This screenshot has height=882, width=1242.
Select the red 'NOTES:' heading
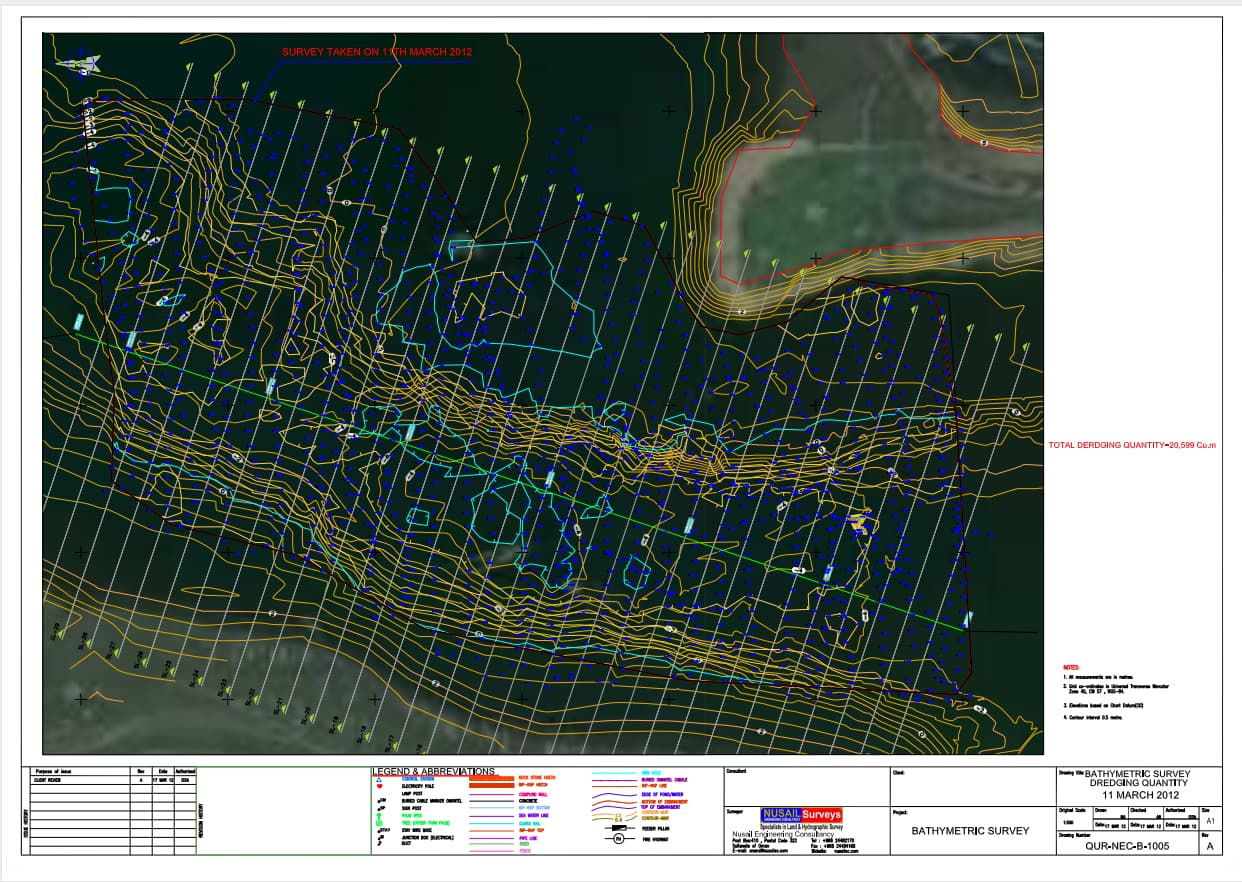pos(1071,667)
